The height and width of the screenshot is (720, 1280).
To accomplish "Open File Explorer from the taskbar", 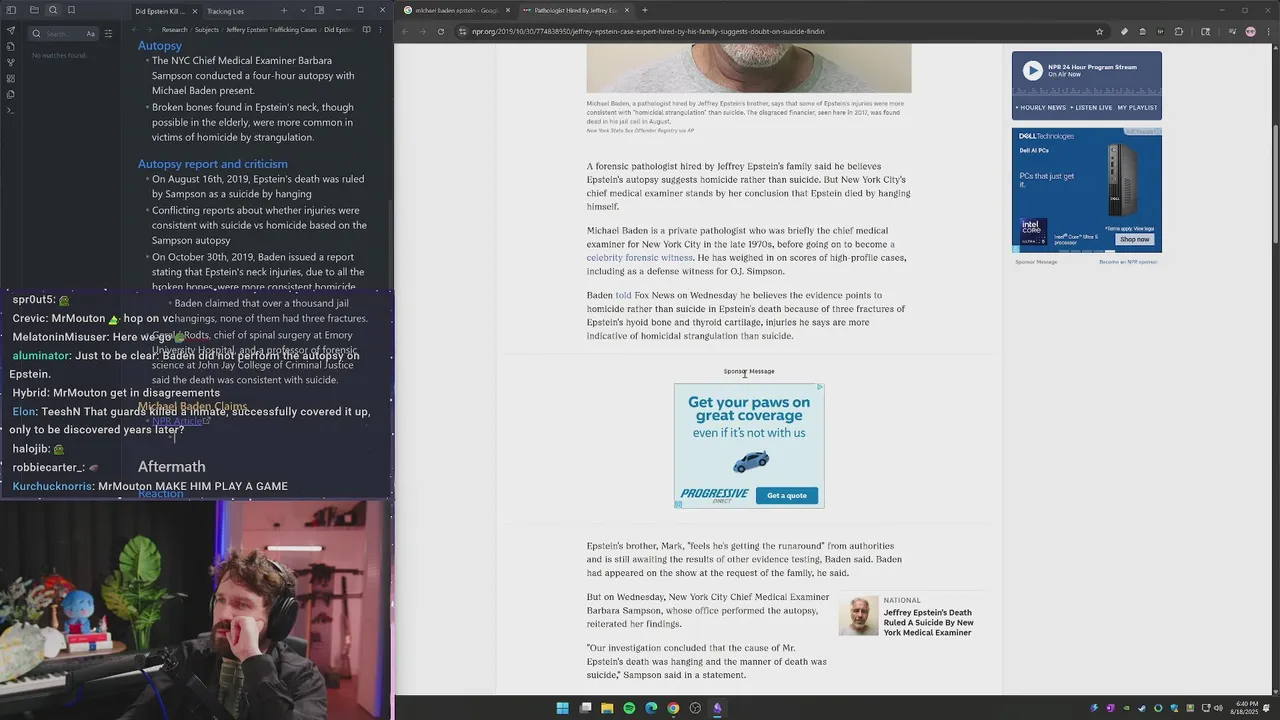I will pyautogui.click(x=607, y=708).
